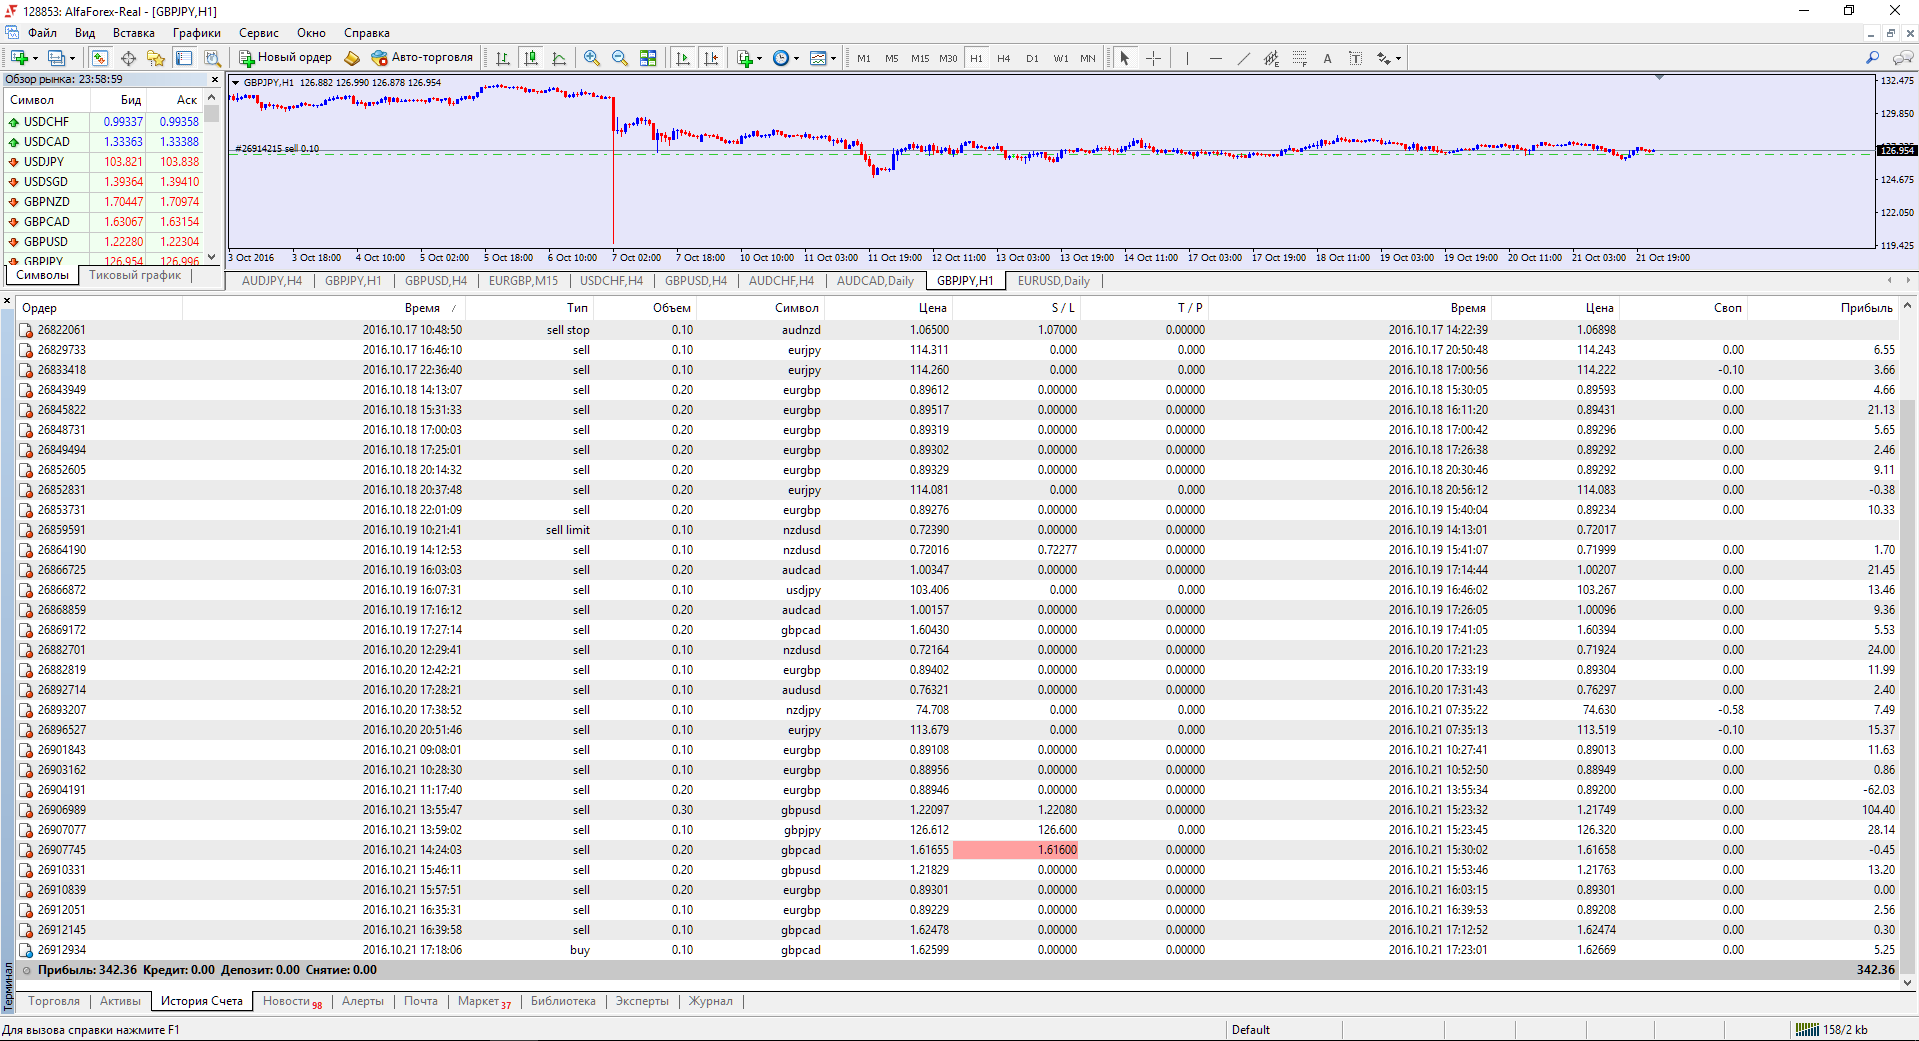Draw a vertical line tool

(1187, 58)
